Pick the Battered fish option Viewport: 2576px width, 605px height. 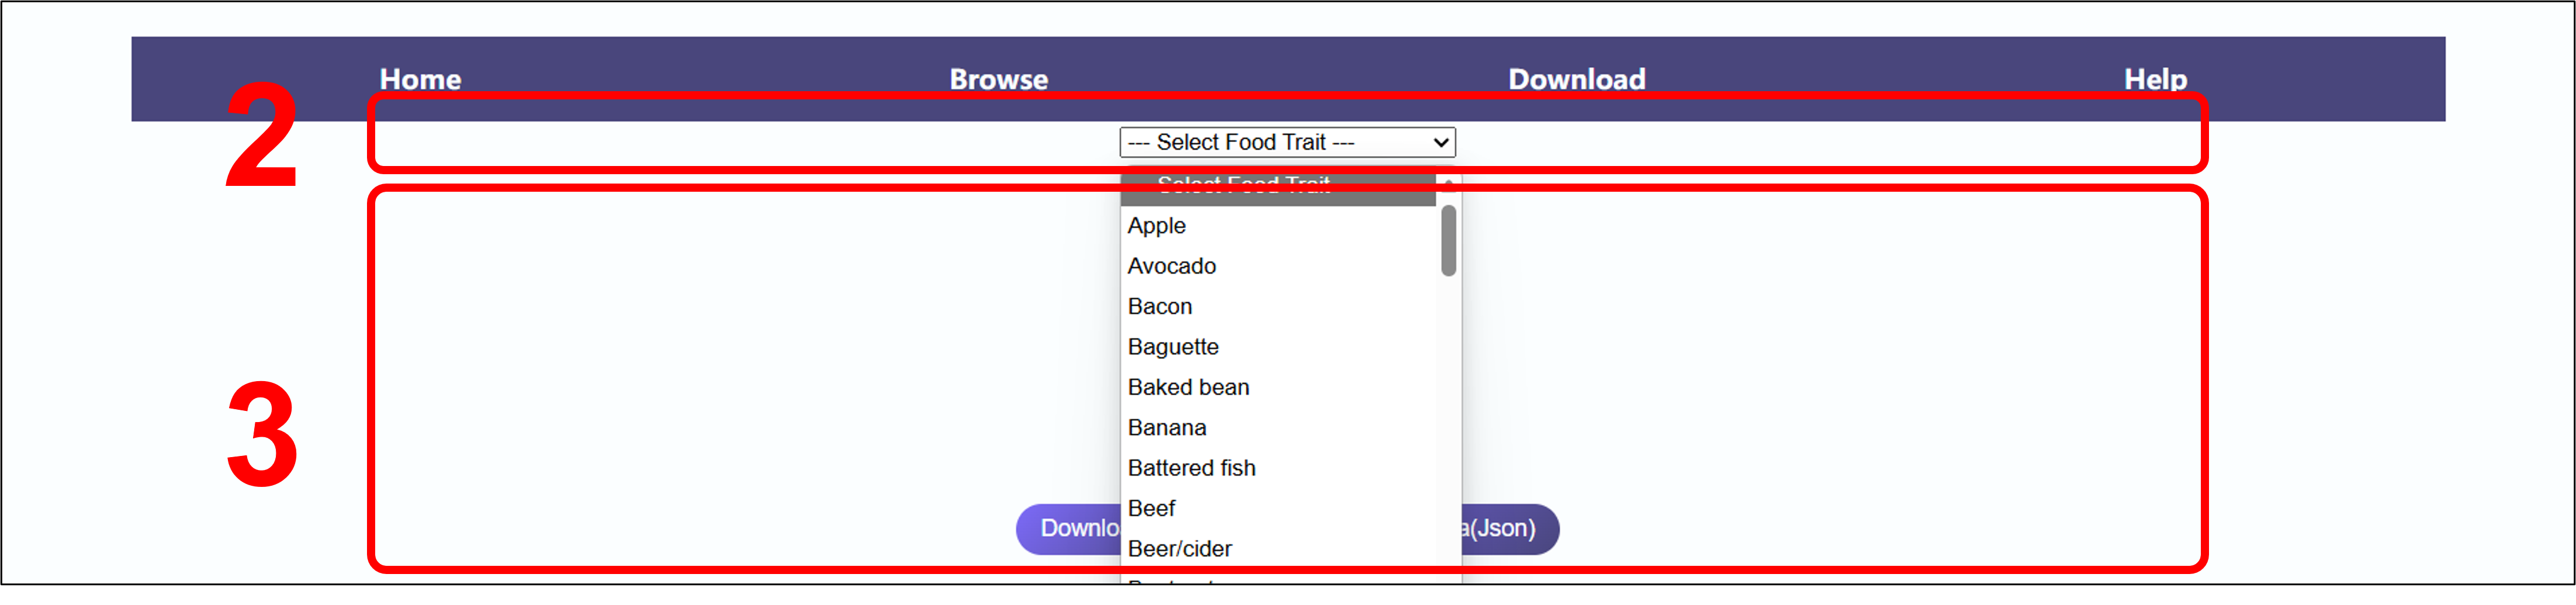point(1191,468)
